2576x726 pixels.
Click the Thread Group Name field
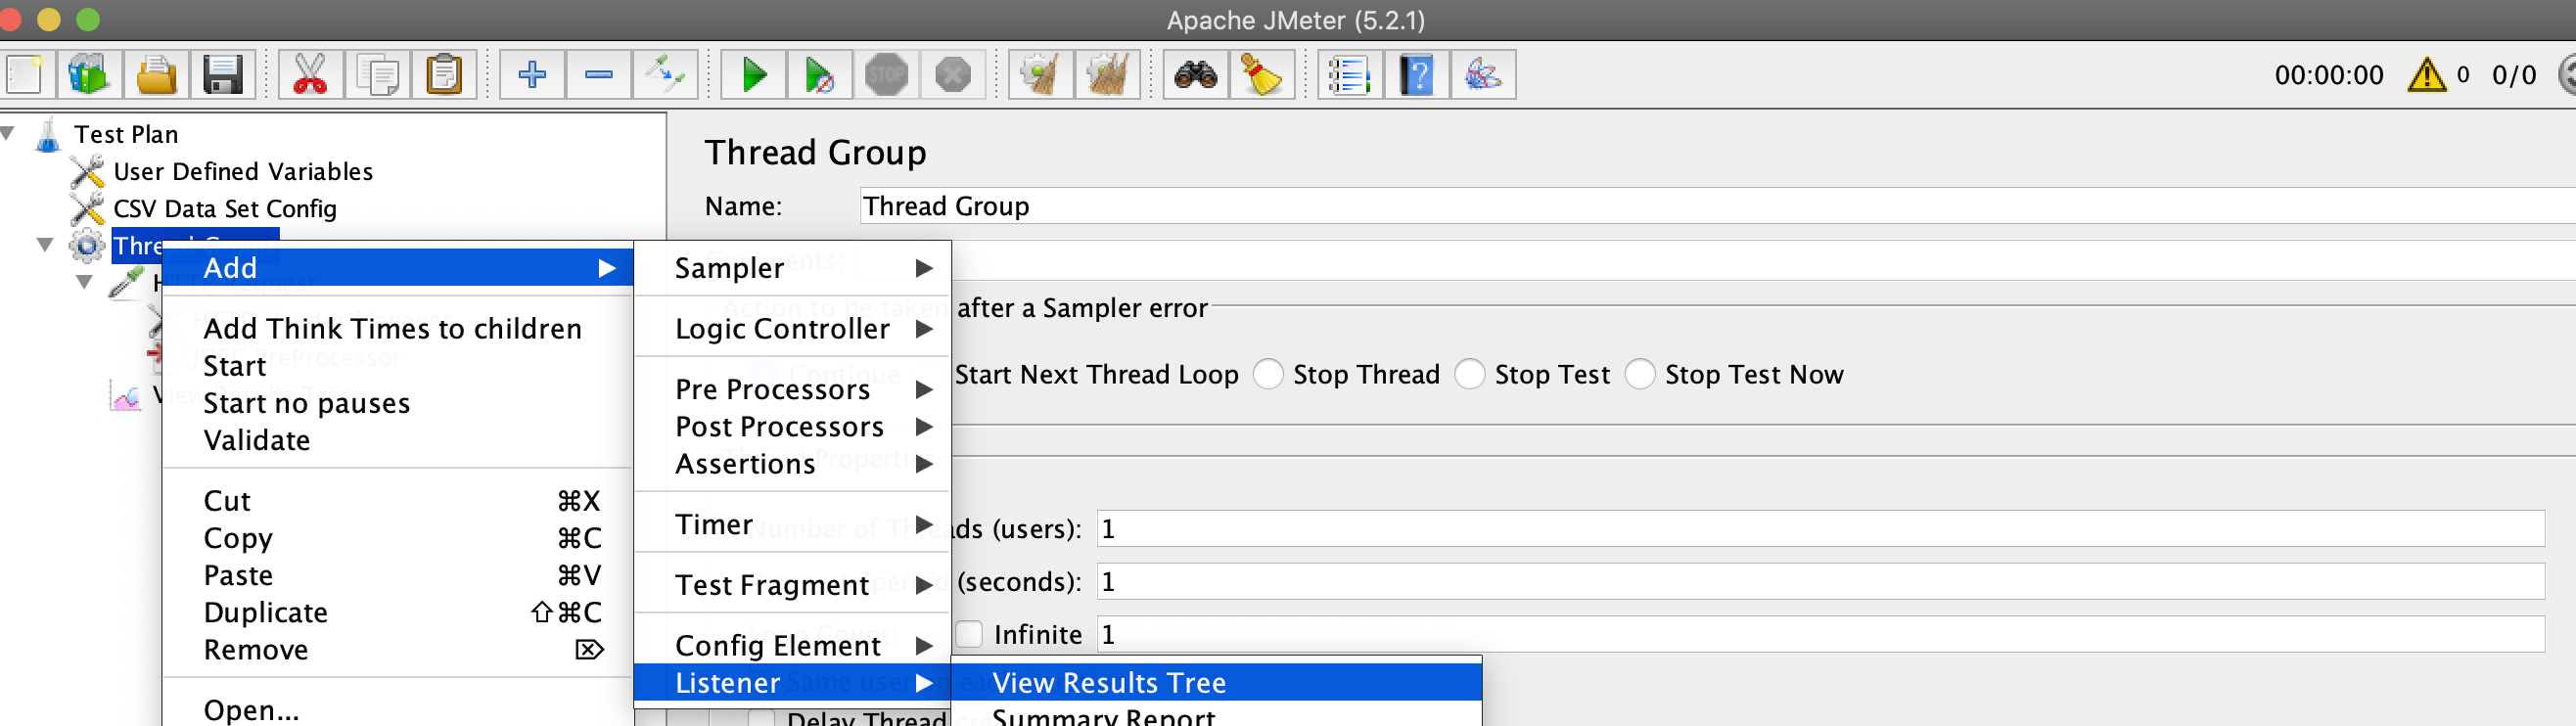pos(1717,206)
